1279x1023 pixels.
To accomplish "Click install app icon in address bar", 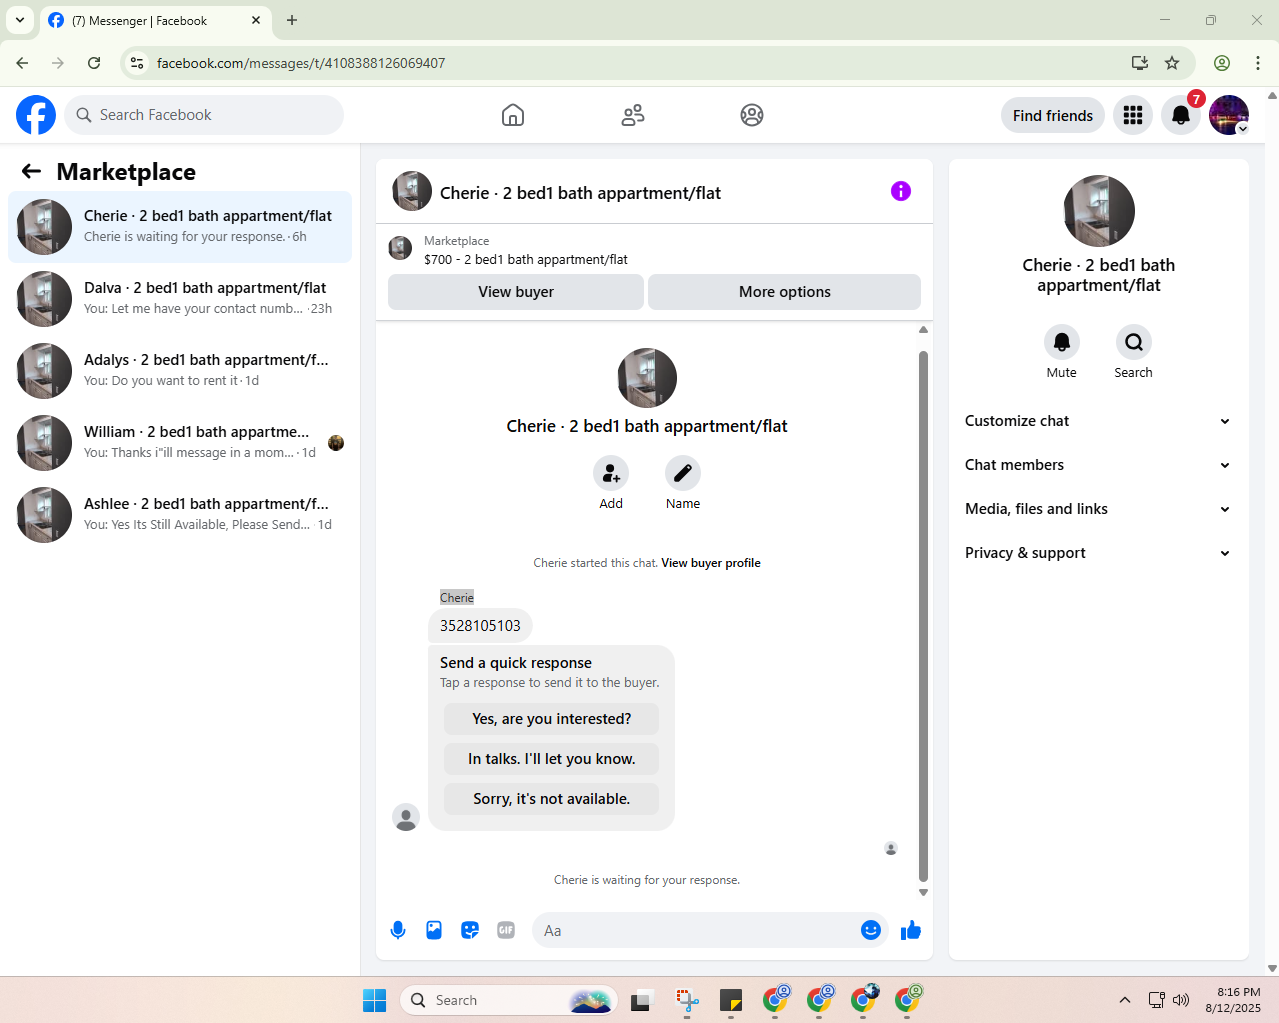I will 1139,63.
